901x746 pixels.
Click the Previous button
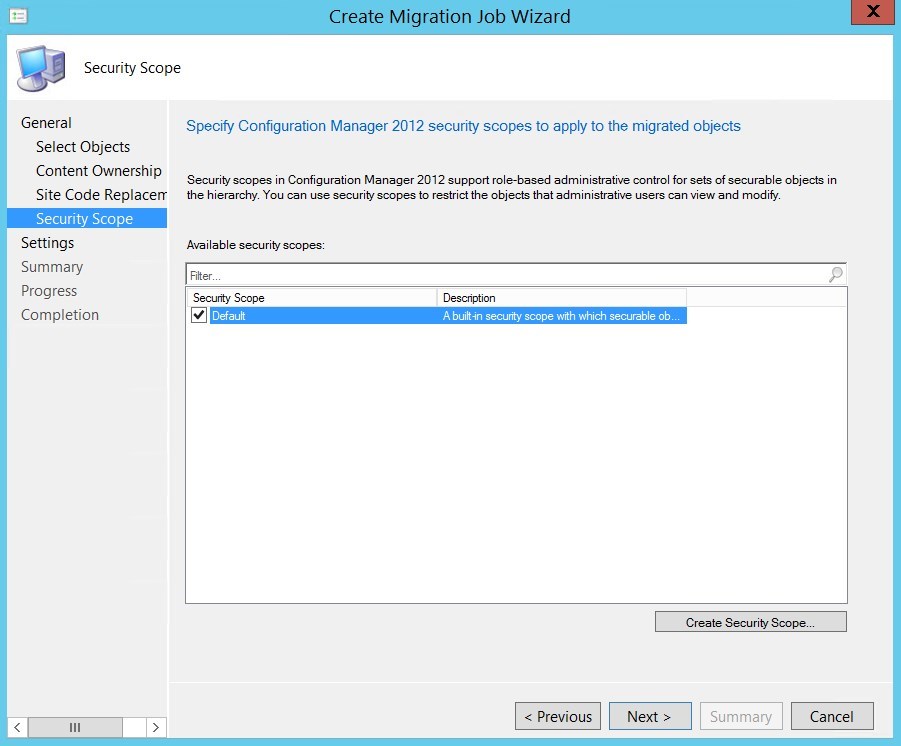[x=557, y=716]
